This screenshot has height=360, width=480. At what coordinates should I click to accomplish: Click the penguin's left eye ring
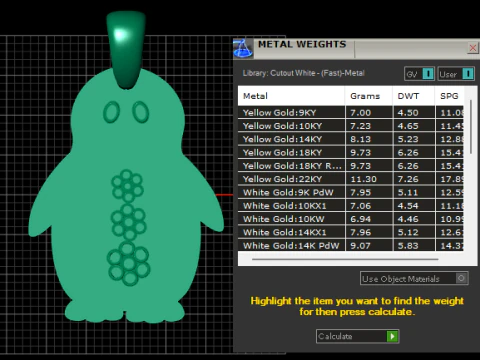[111, 112]
